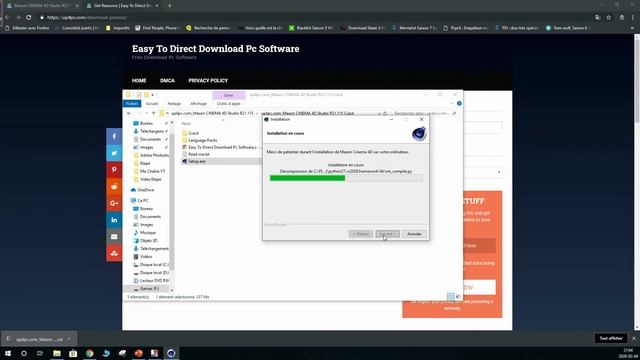Bookmark this page with star icon
This screenshot has width=640, height=360.
click(x=609, y=18)
